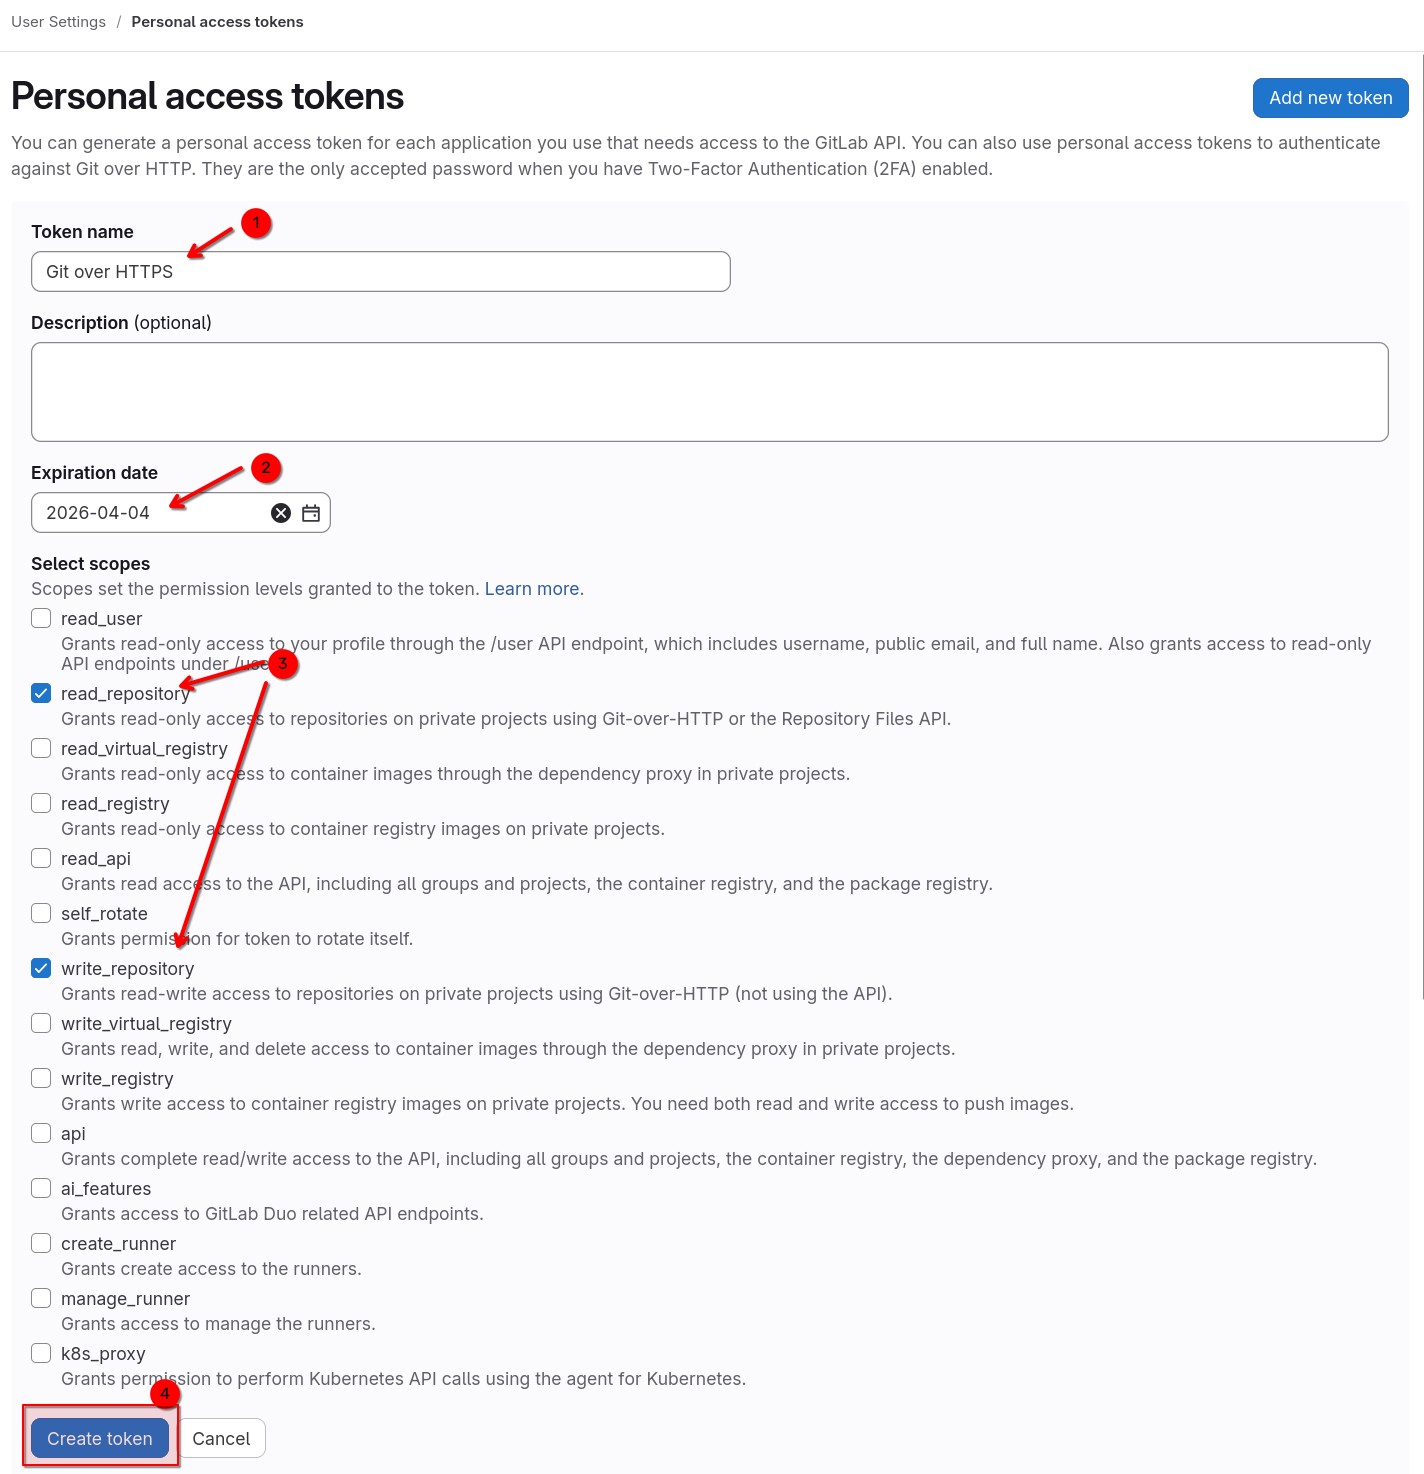
Task: Check the read_registry scope
Action: (x=41, y=803)
